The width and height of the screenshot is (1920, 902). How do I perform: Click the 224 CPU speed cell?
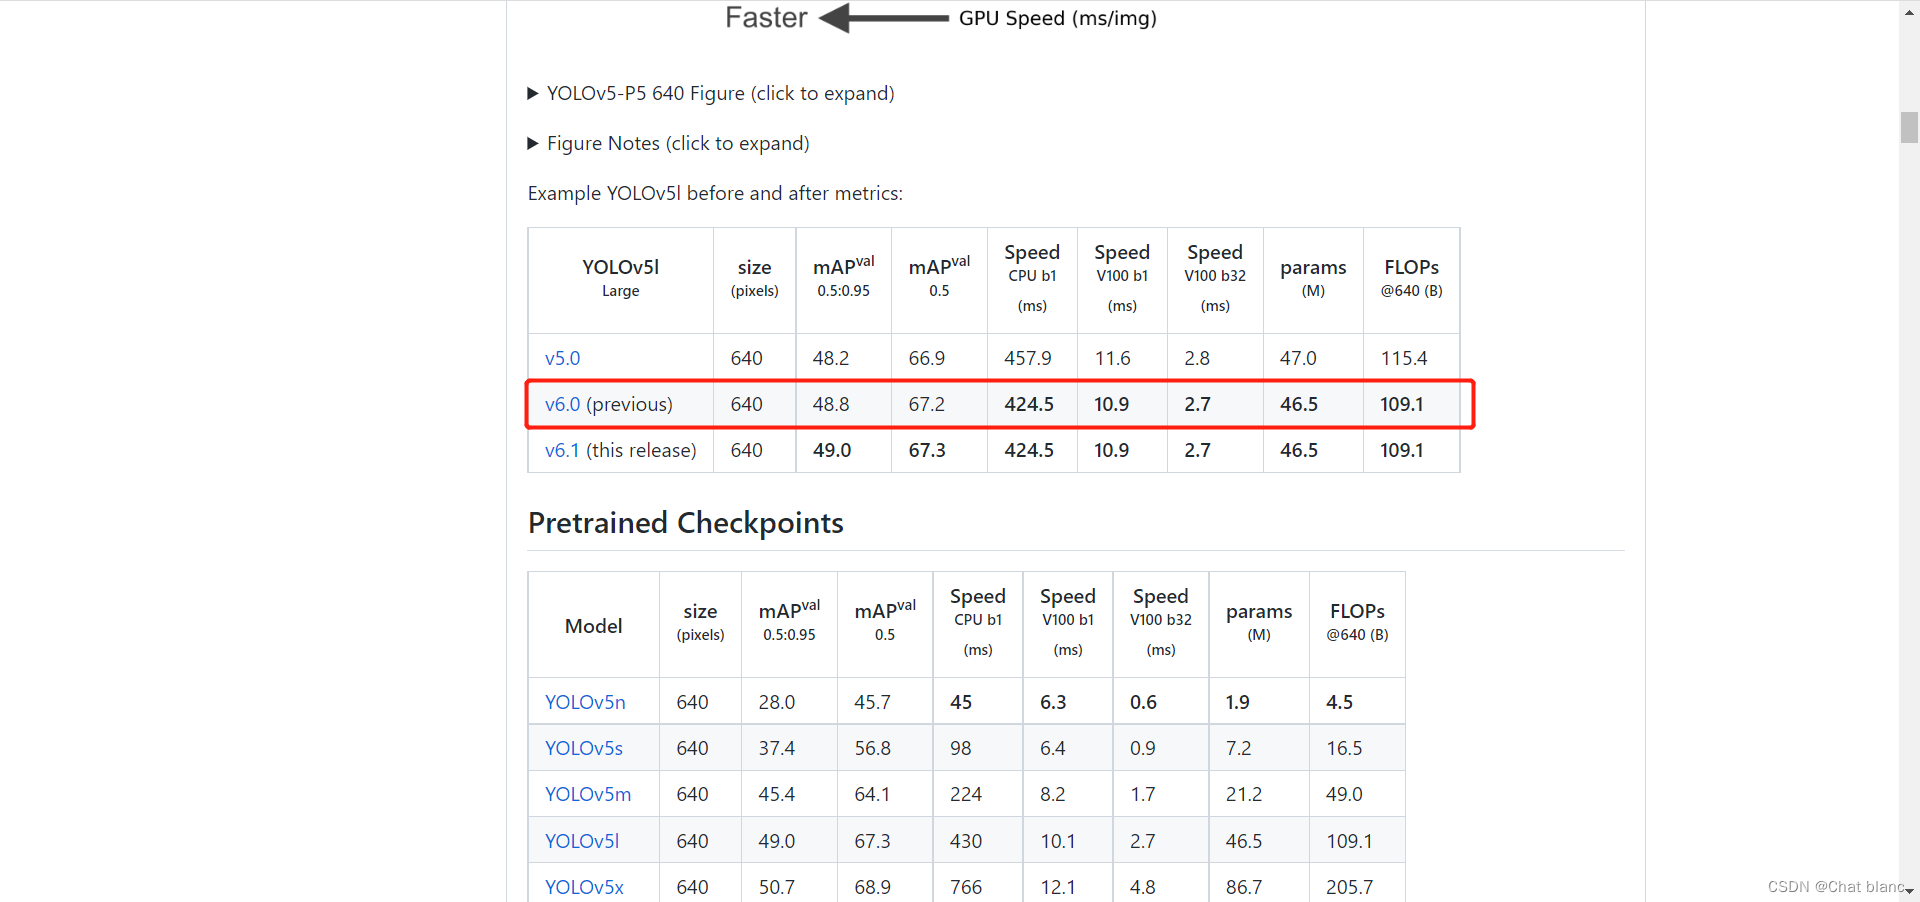(x=978, y=794)
